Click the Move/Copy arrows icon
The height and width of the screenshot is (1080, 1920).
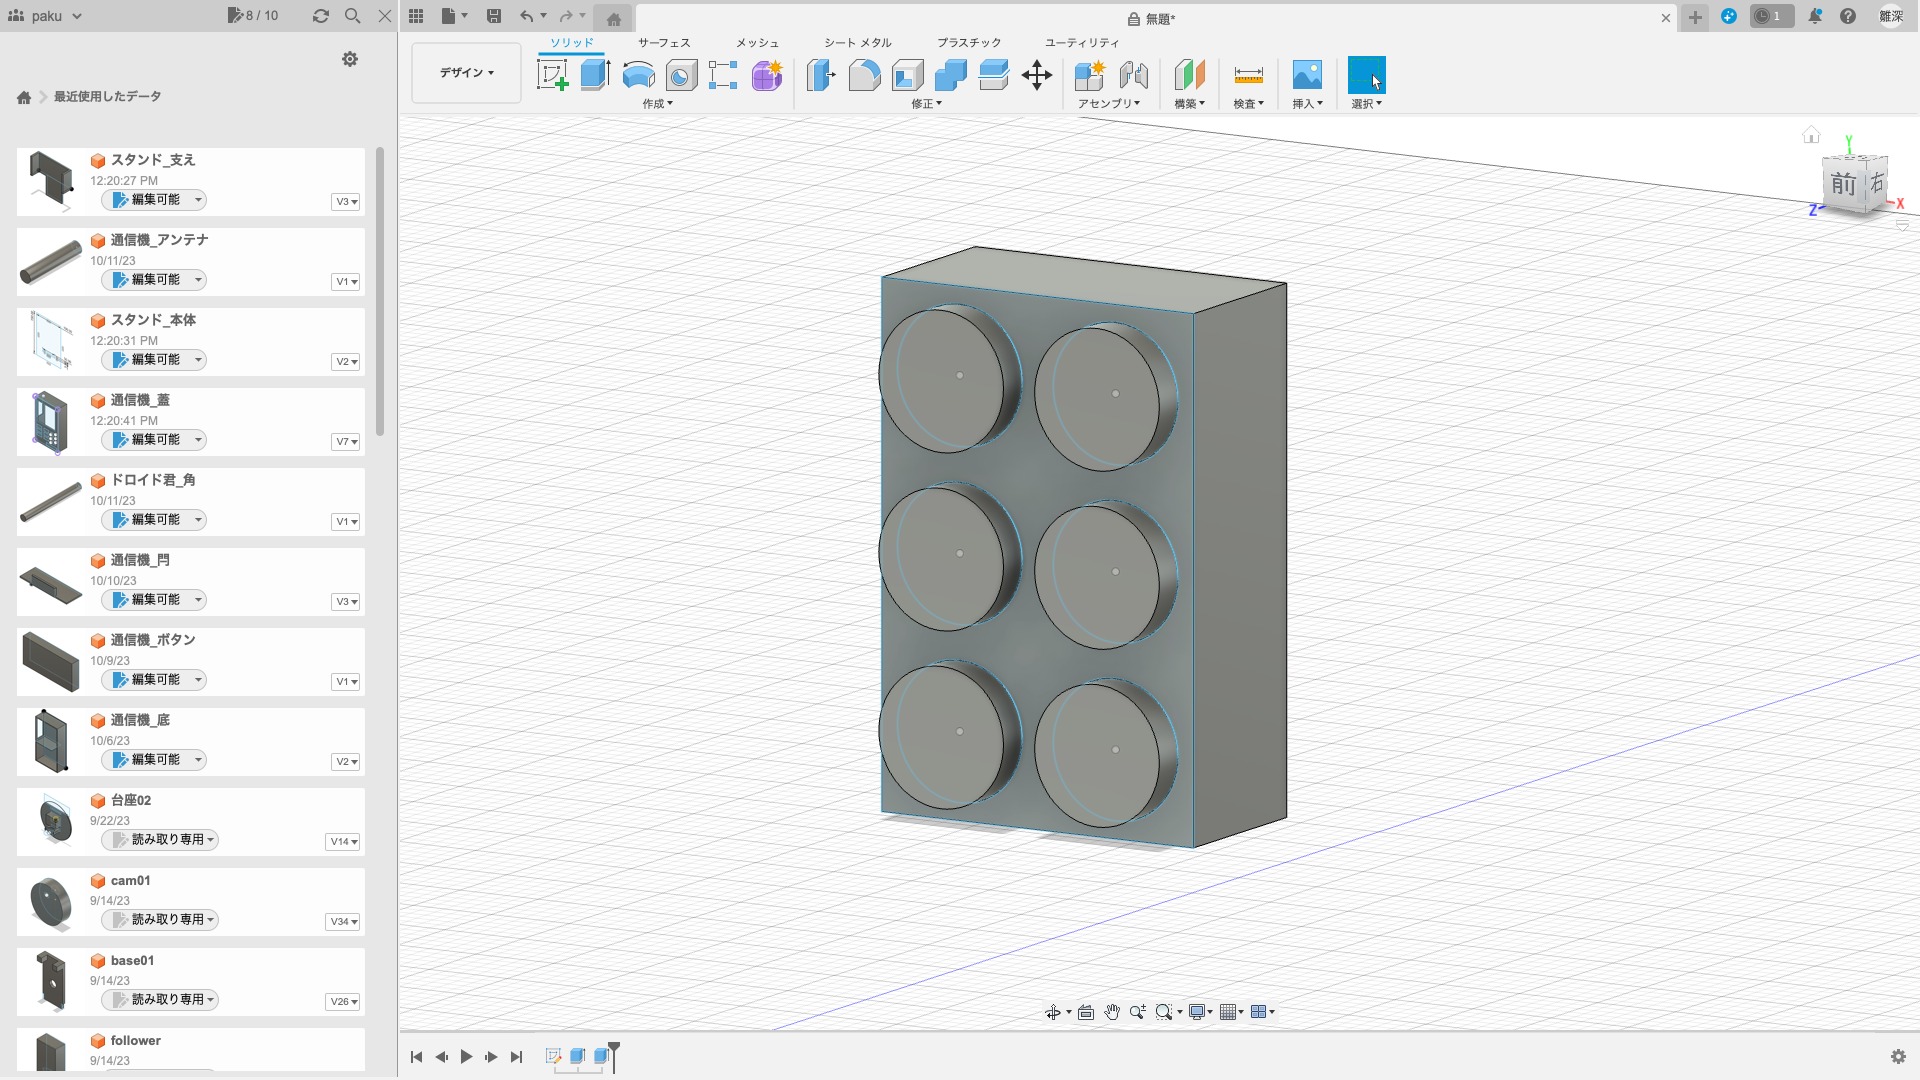click(1037, 75)
